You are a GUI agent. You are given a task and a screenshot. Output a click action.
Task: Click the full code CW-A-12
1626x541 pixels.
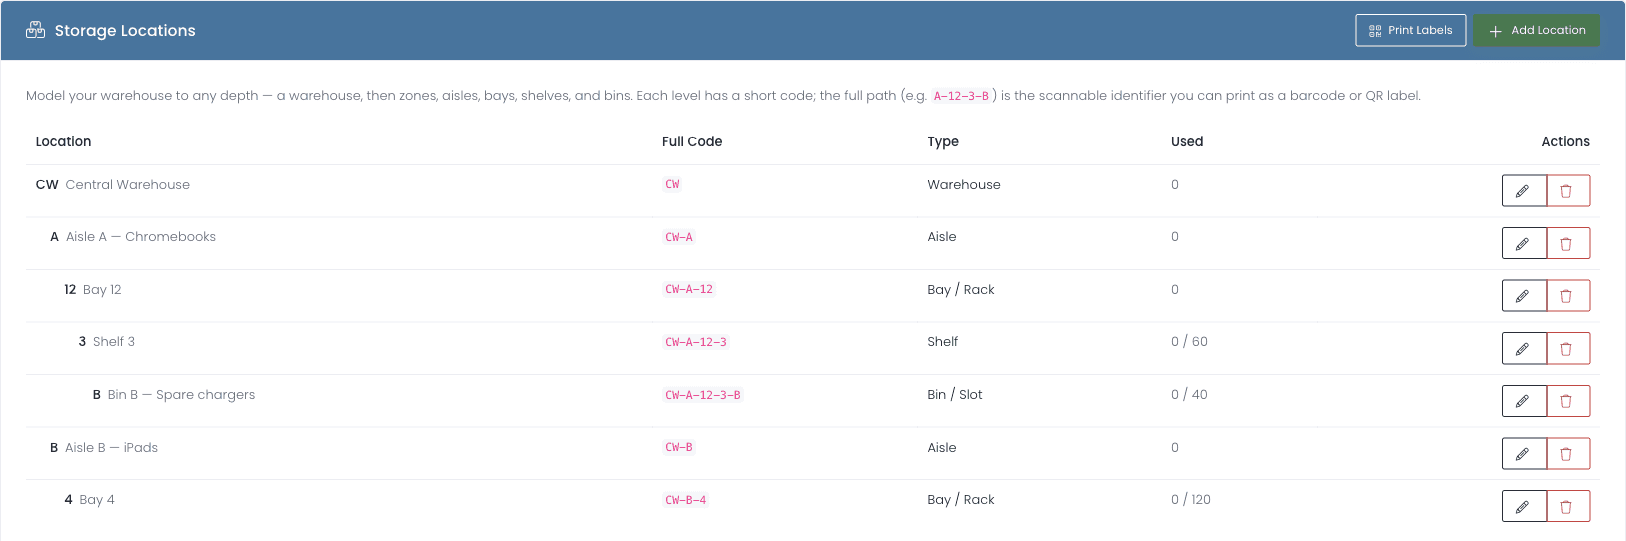pyautogui.click(x=689, y=290)
